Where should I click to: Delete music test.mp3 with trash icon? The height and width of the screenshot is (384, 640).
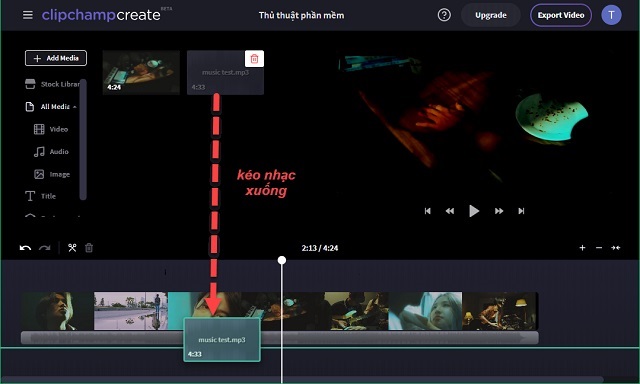(254, 59)
